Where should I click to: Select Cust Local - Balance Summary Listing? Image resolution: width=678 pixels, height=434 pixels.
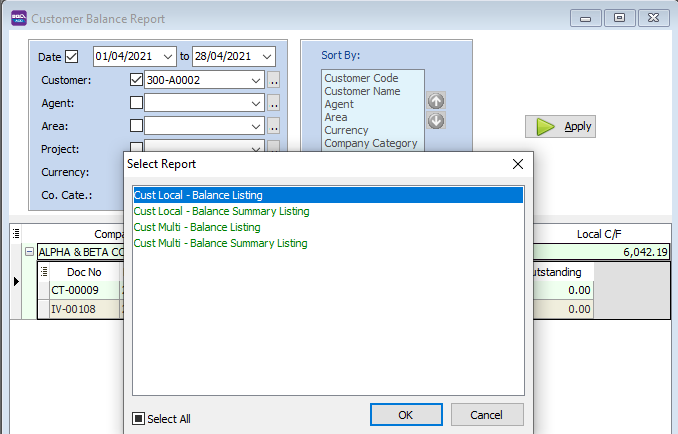221,211
